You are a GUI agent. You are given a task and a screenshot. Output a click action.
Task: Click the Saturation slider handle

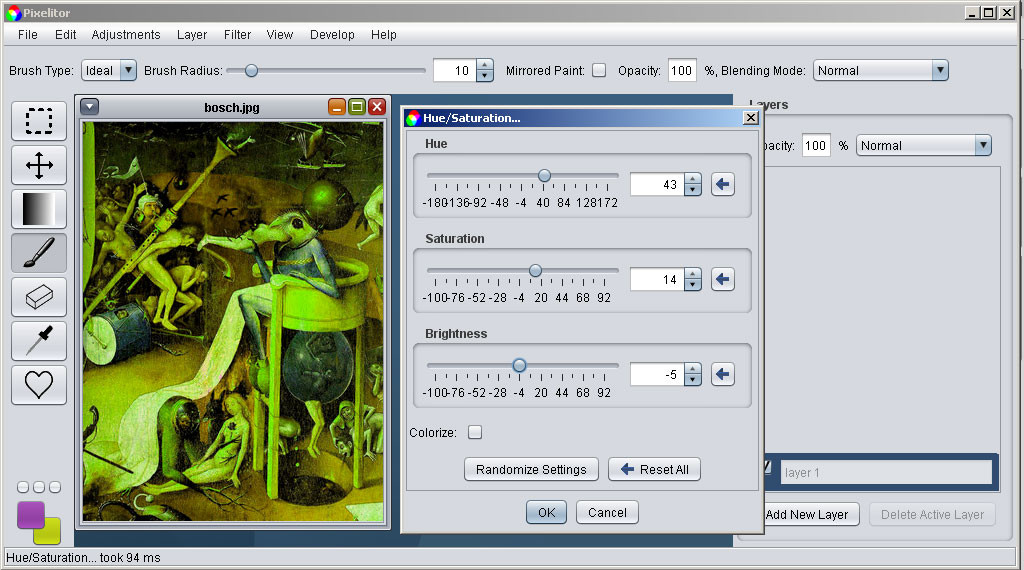coord(535,270)
